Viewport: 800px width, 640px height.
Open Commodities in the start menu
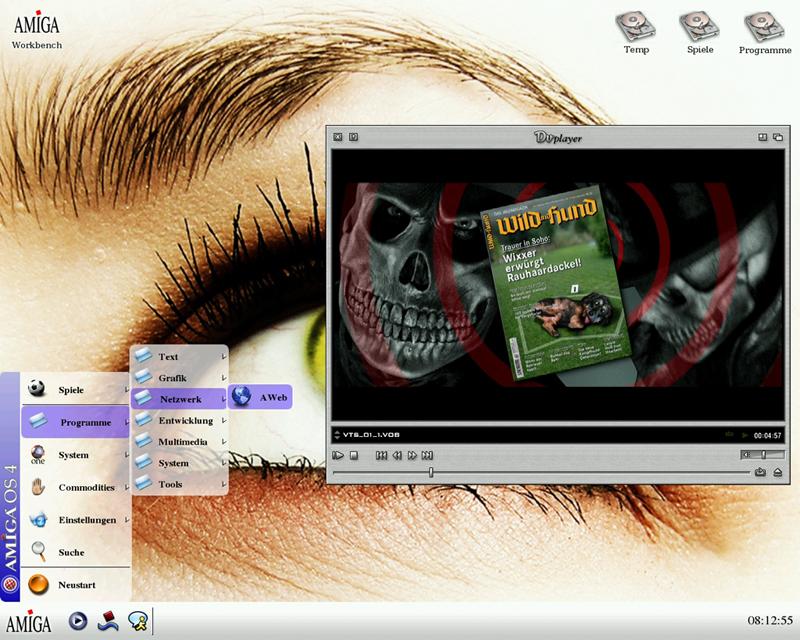[76, 487]
